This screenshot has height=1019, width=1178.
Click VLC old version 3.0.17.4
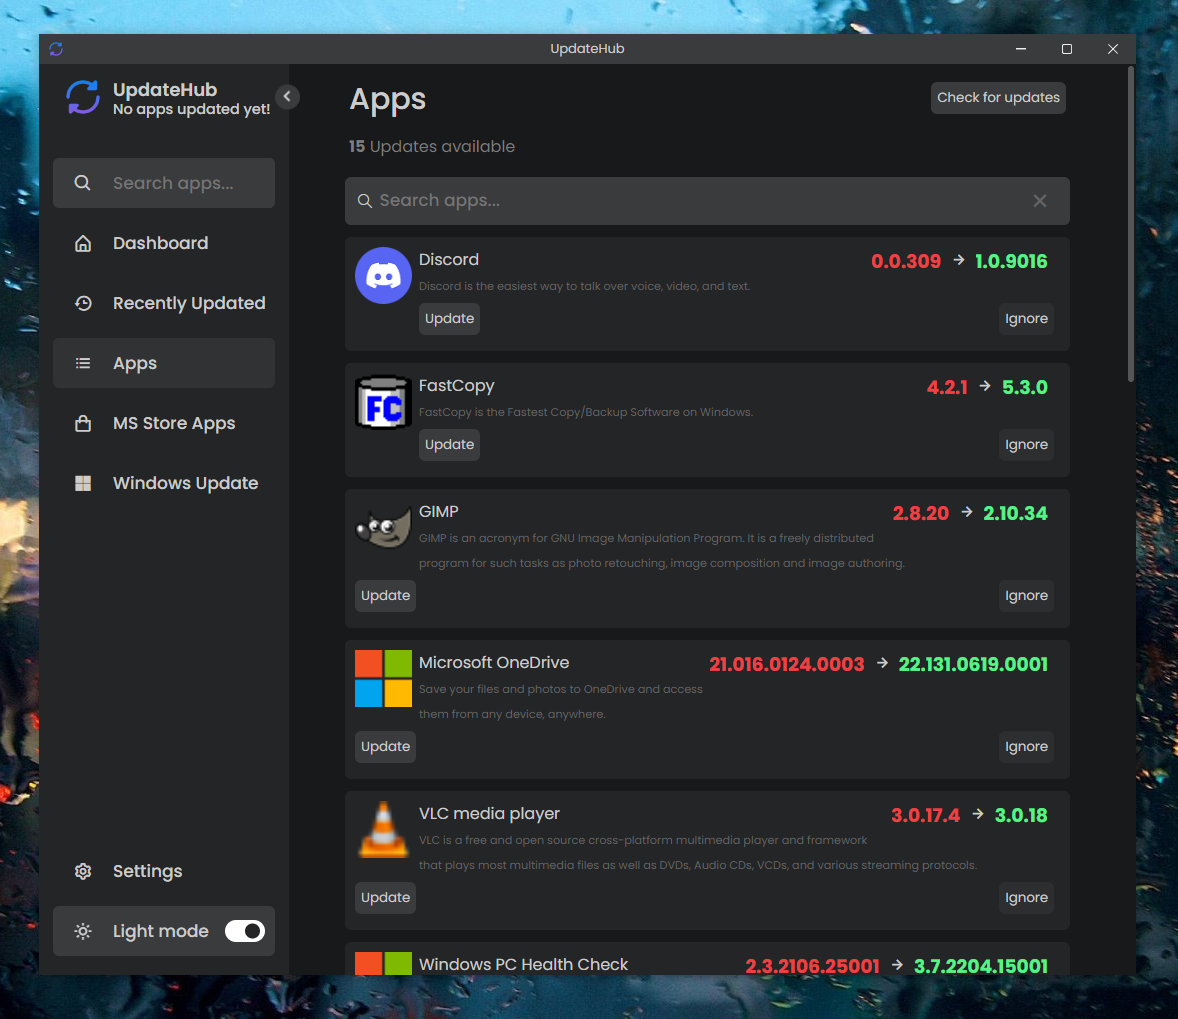click(925, 816)
